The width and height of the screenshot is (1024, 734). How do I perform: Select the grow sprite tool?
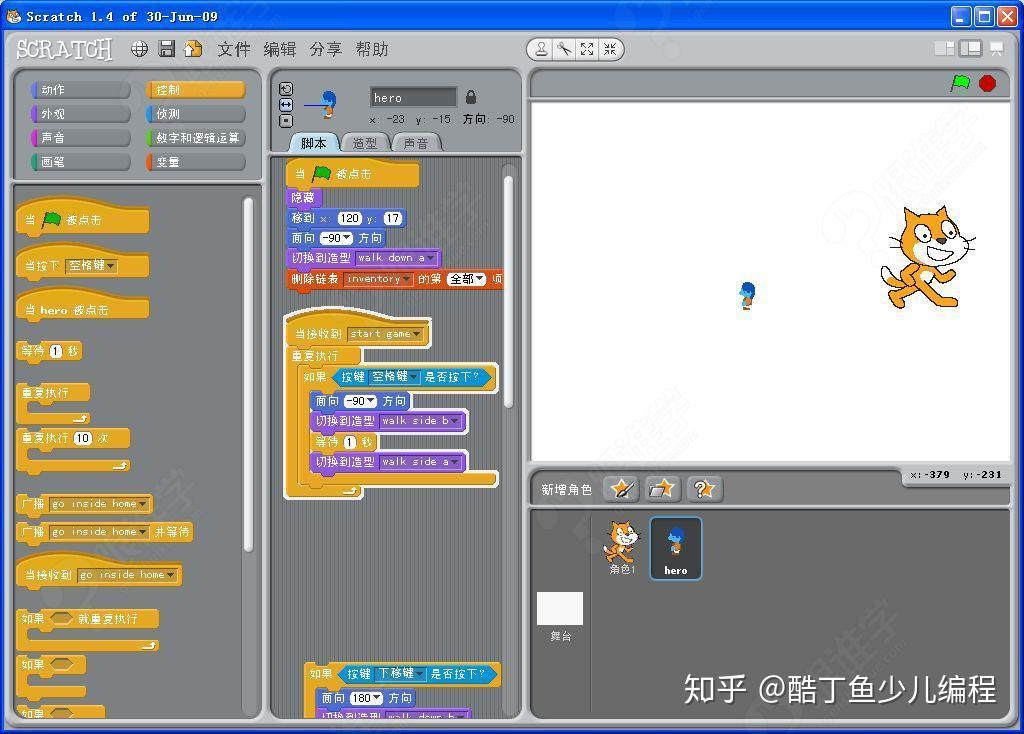[x=587, y=49]
